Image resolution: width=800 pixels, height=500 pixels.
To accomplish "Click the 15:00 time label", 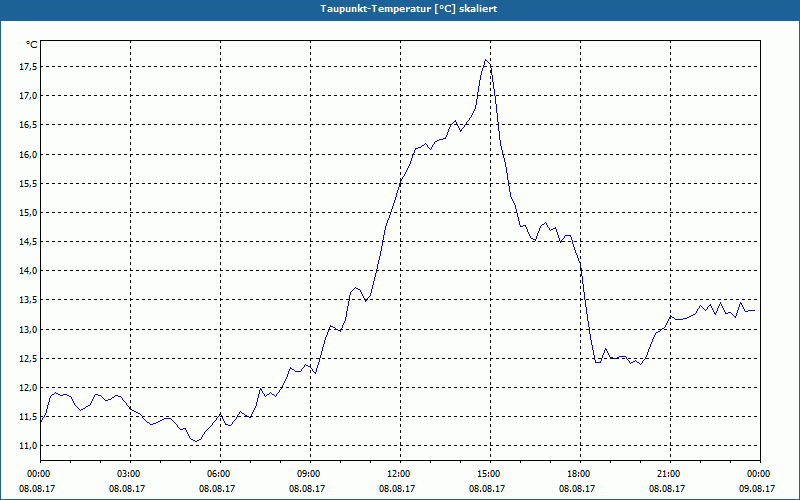I will [490, 474].
